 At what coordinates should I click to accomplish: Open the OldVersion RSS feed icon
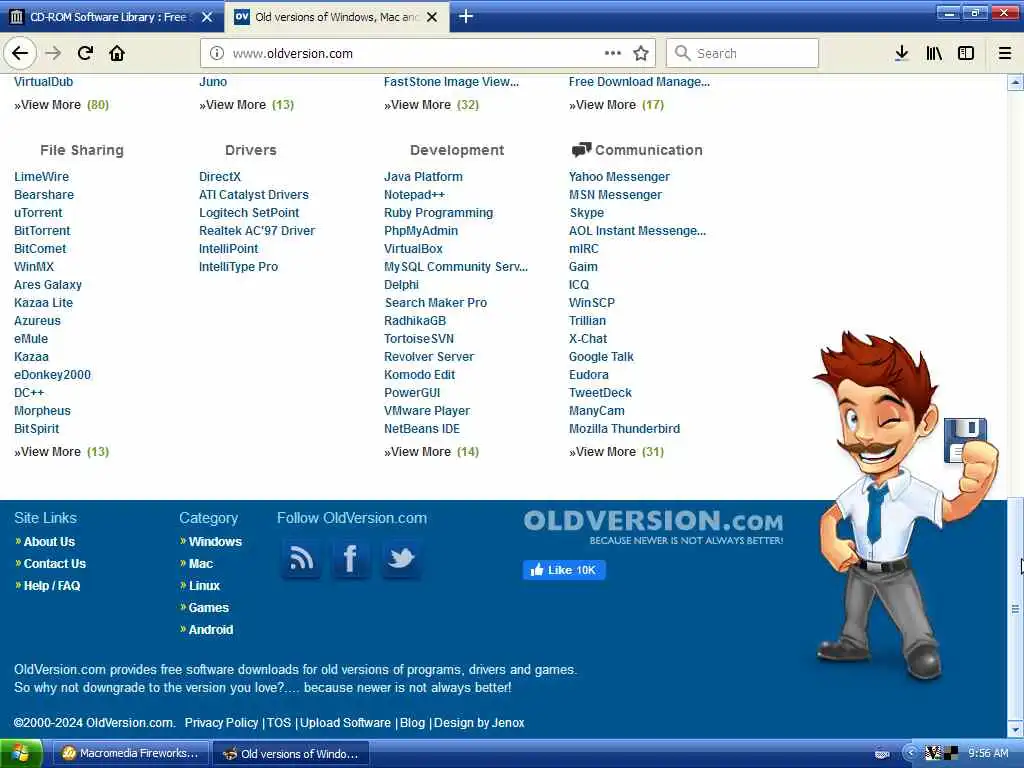pos(301,558)
